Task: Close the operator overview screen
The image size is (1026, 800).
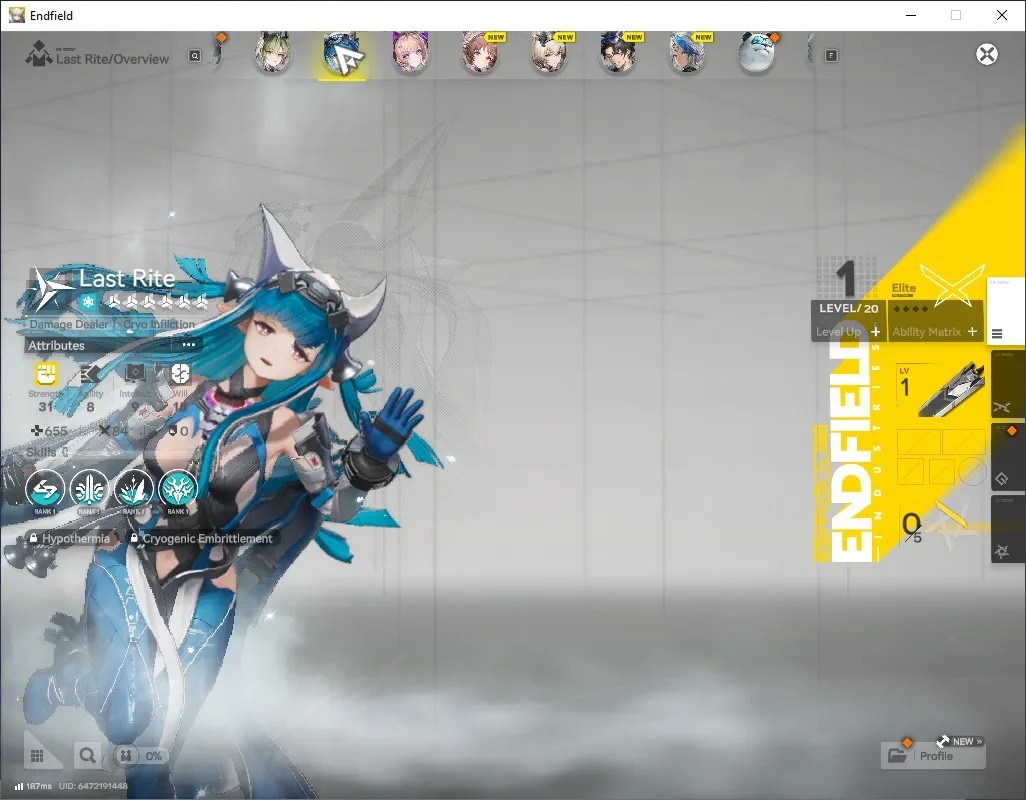Action: click(x=987, y=54)
